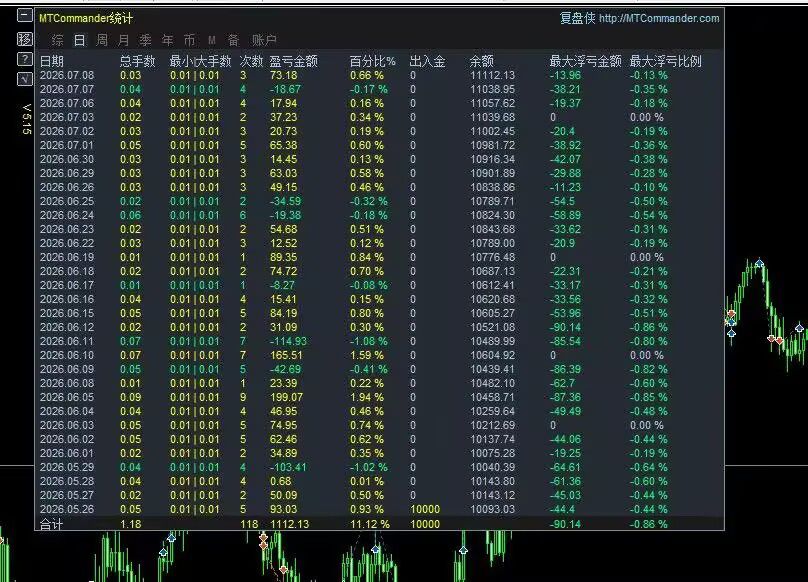
Task: Click the 盈亏金额 column header
Action: [293, 61]
